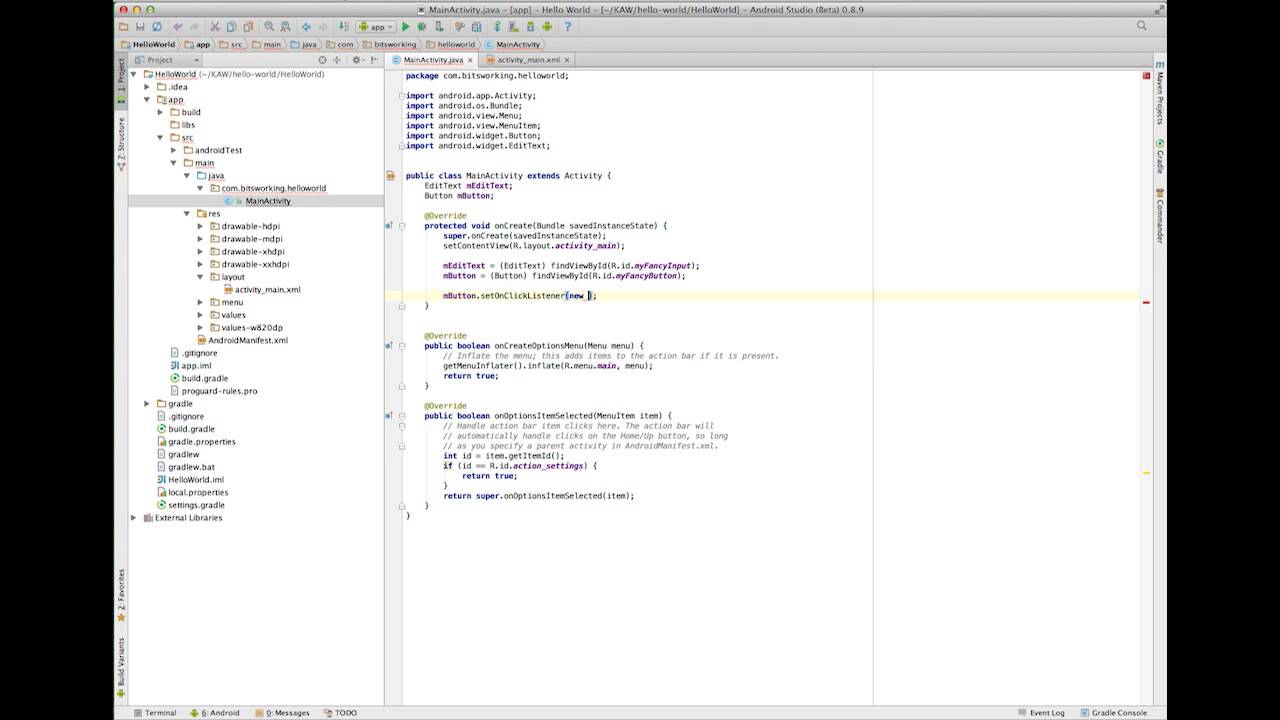Open the app run configuration dropdown
Viewport: 1280px width, 720px height.
coord(376,27)
